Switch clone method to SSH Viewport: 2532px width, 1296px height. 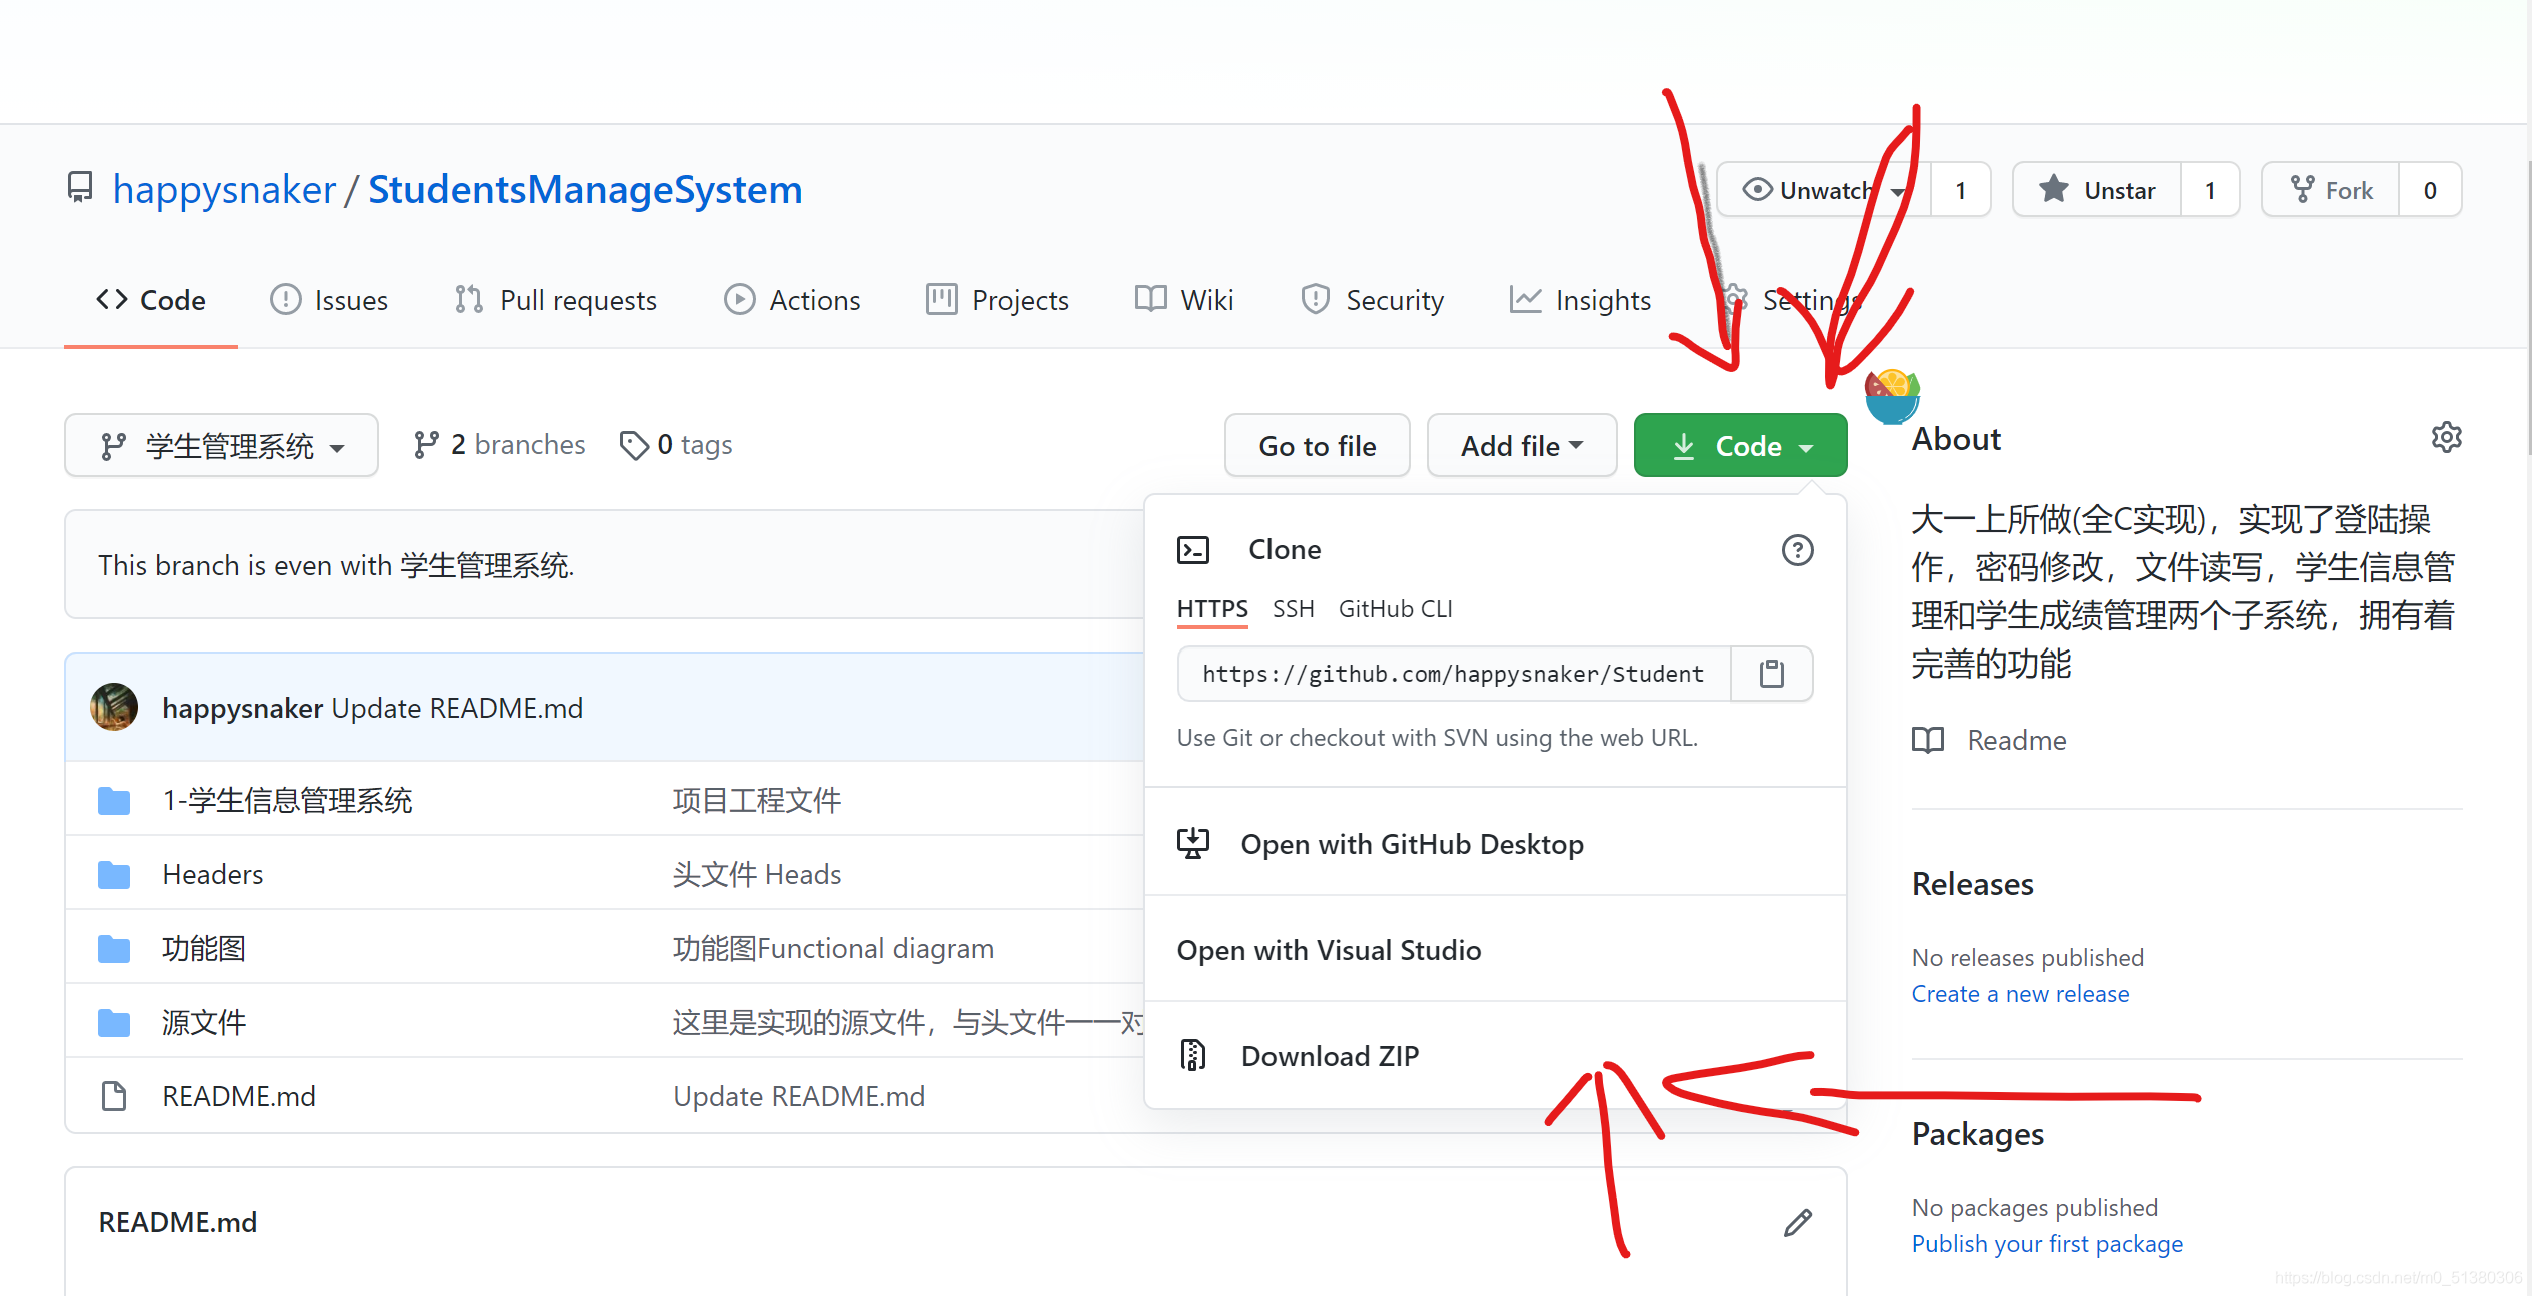[1293, 609]
